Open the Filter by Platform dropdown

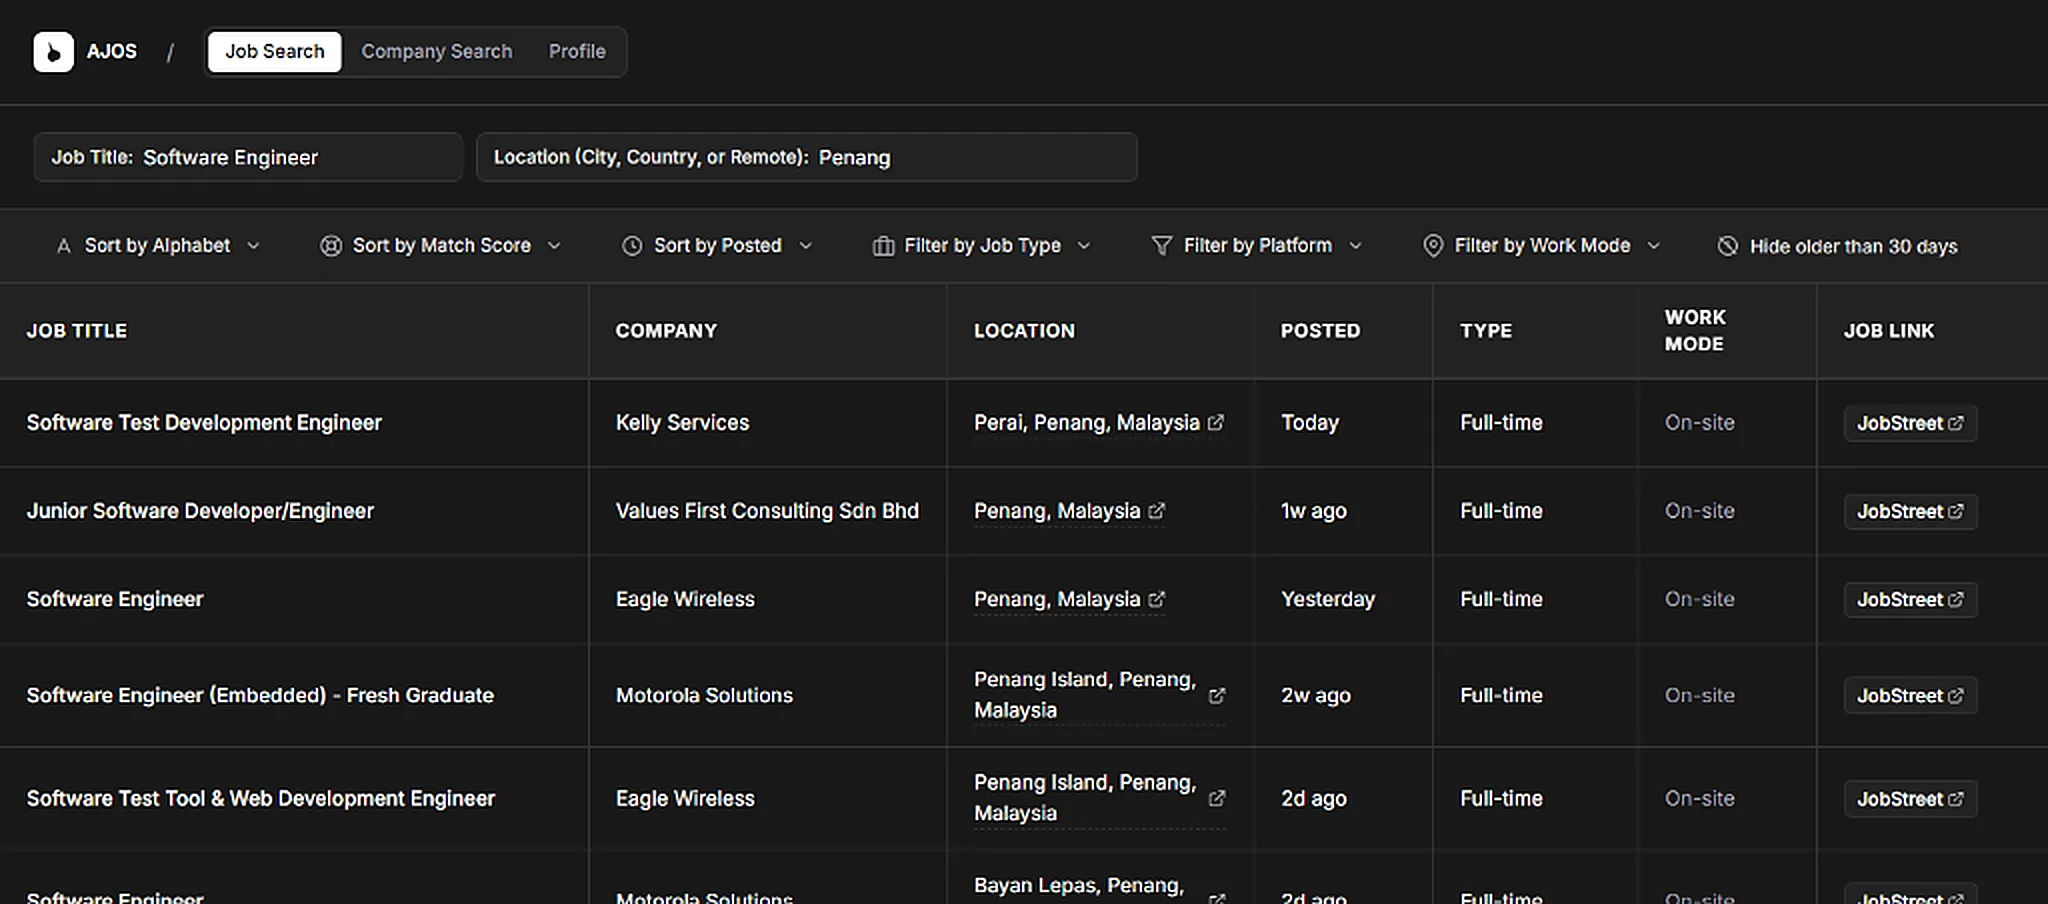[x=1258, y=246]
